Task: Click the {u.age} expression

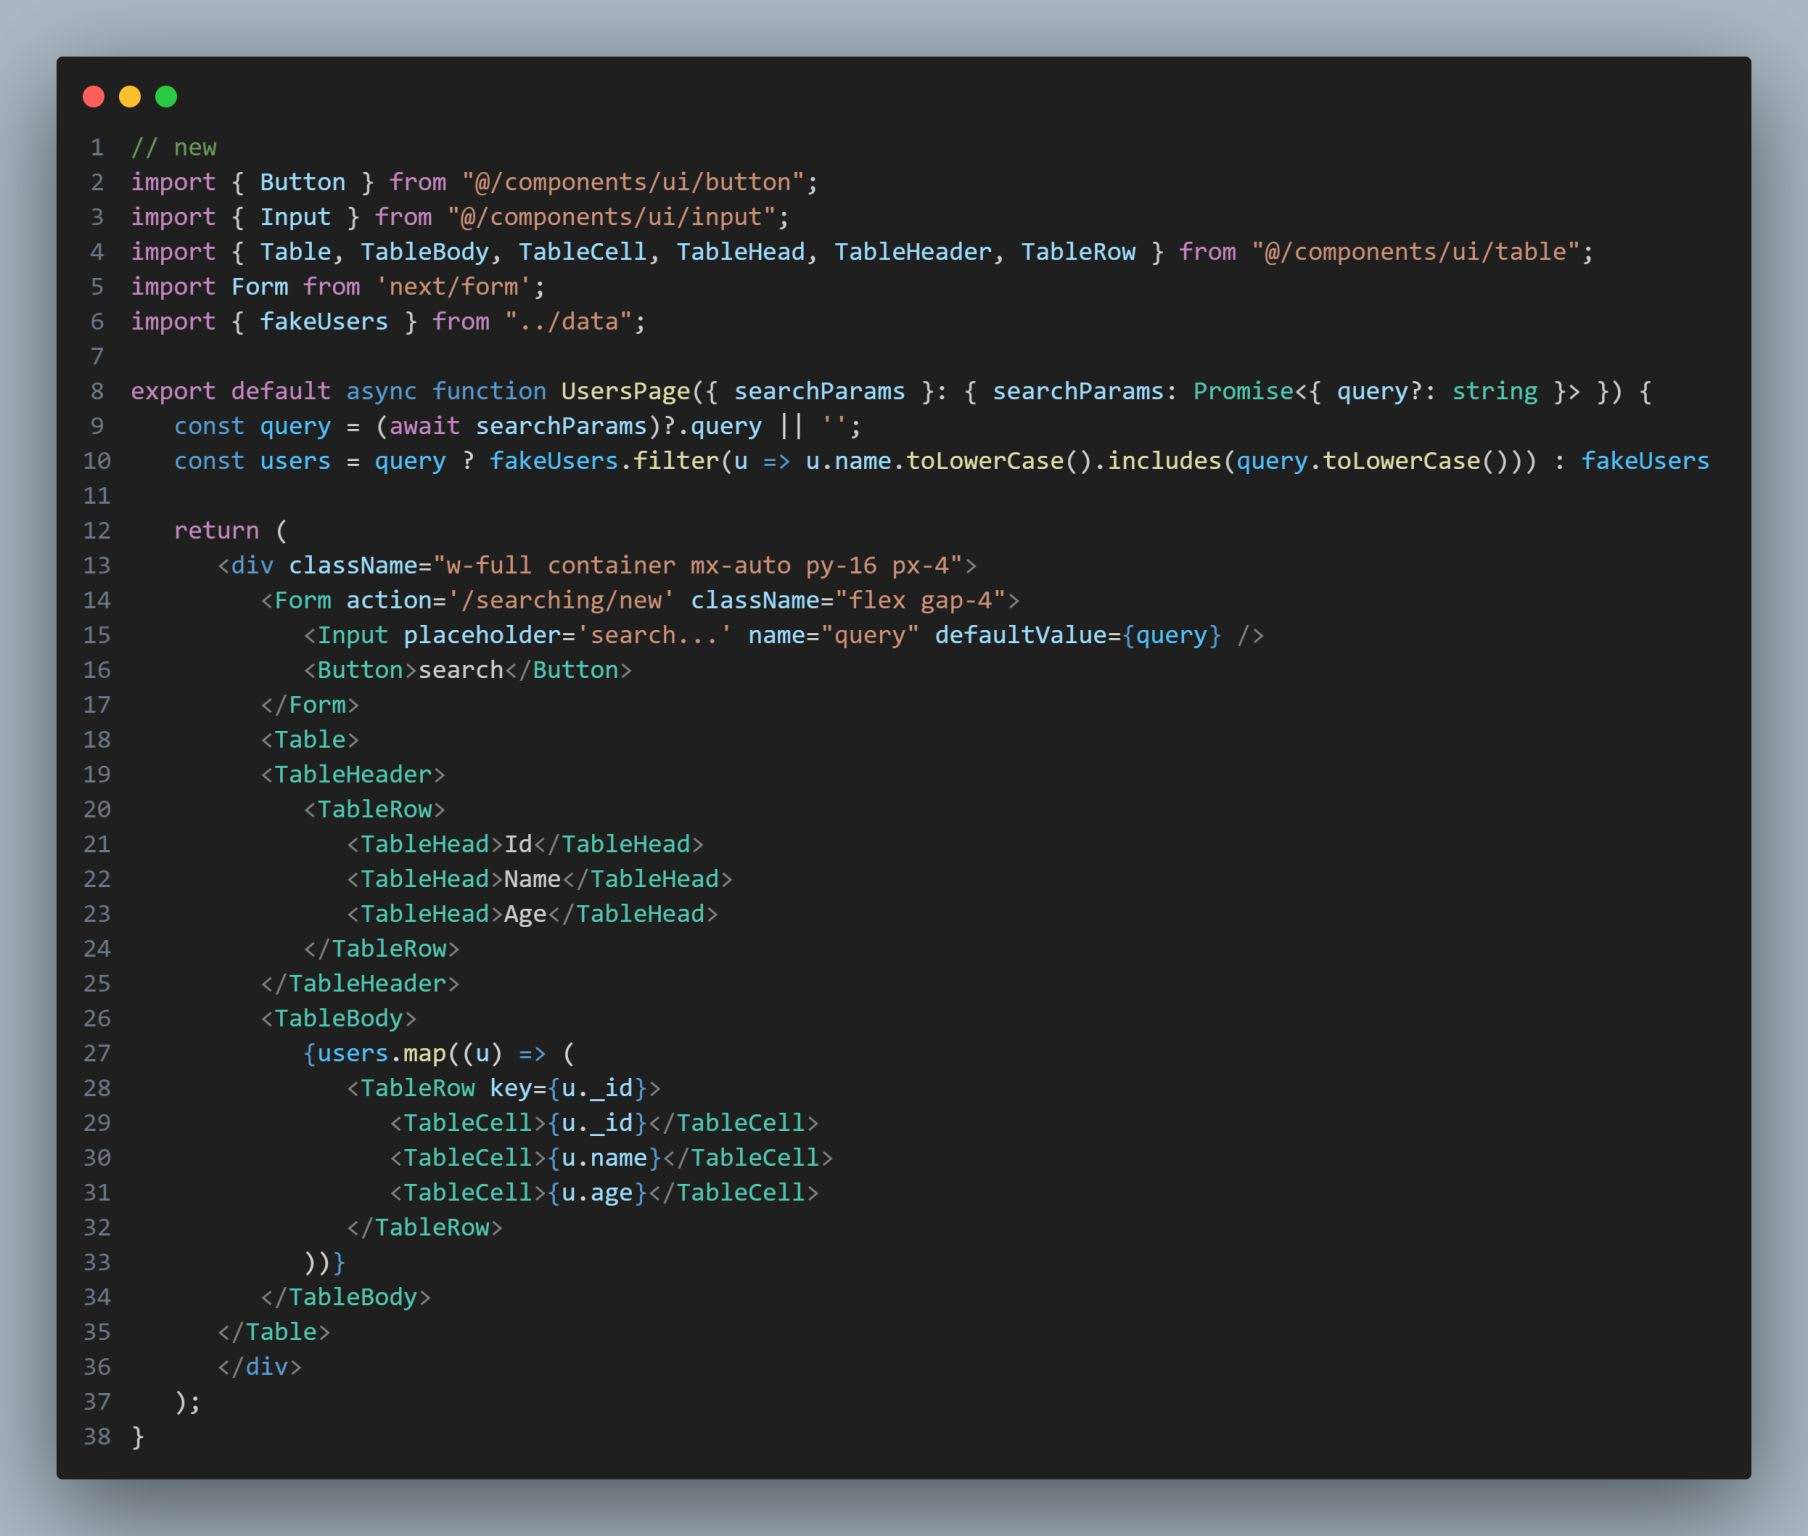Action: (x=597, y=1193)
